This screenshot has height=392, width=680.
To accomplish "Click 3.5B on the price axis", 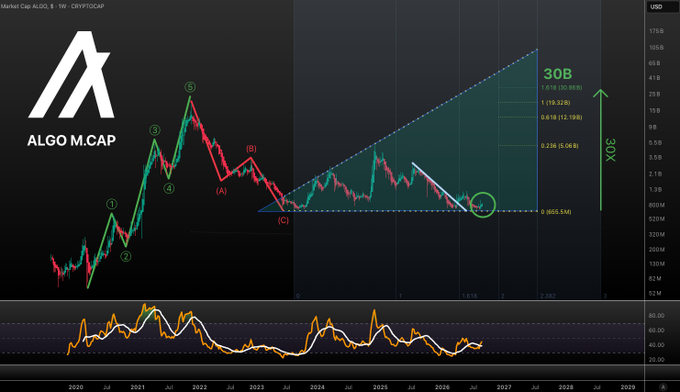I will (655, 158).
